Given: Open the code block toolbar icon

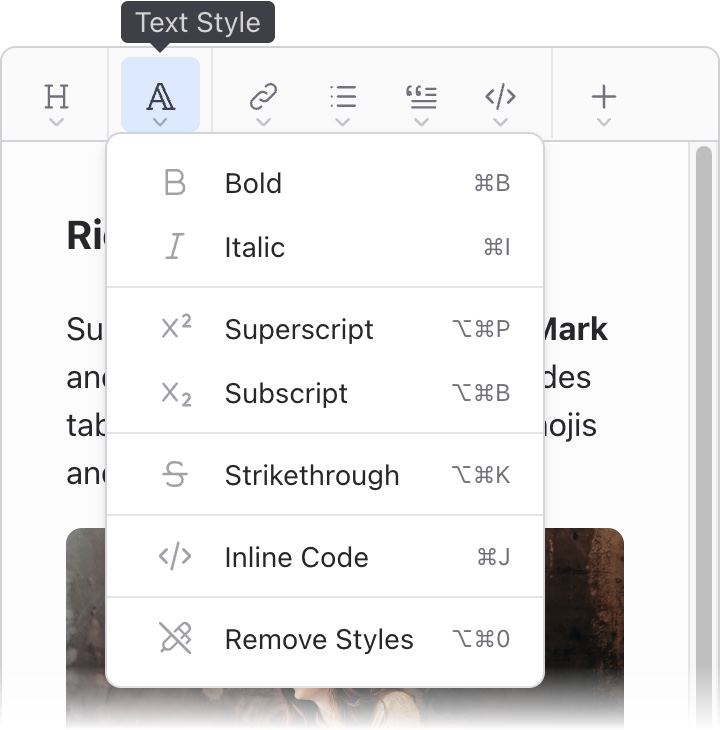Looking at the screenshot, I should click(500, 97).
